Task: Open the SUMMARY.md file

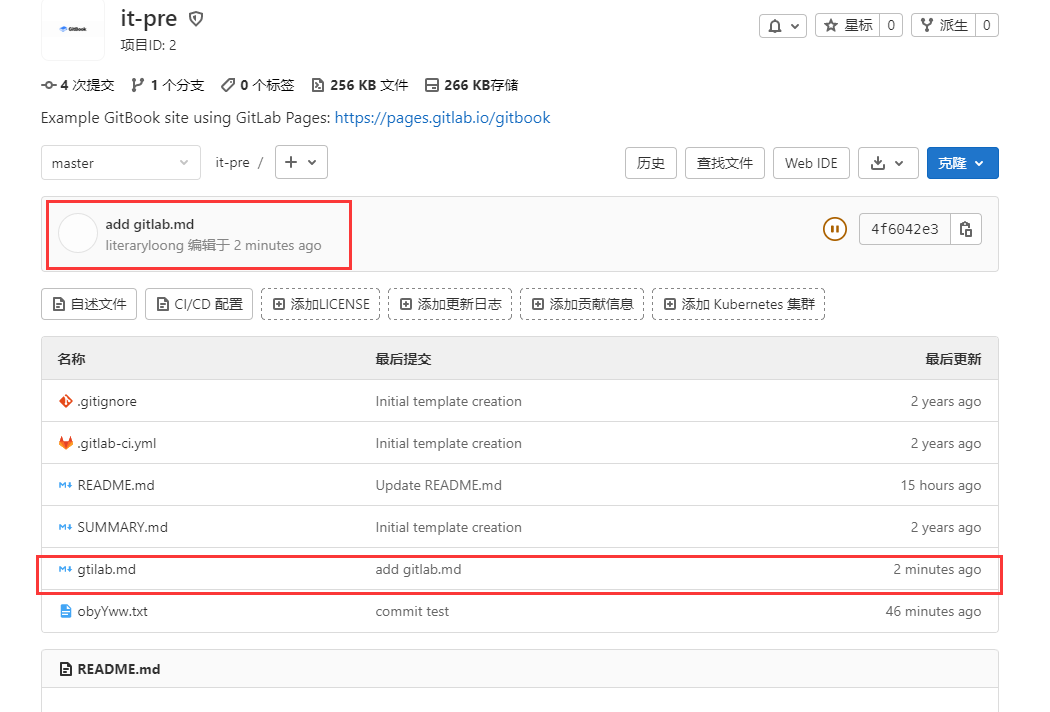Action: [x=123, y=527]
